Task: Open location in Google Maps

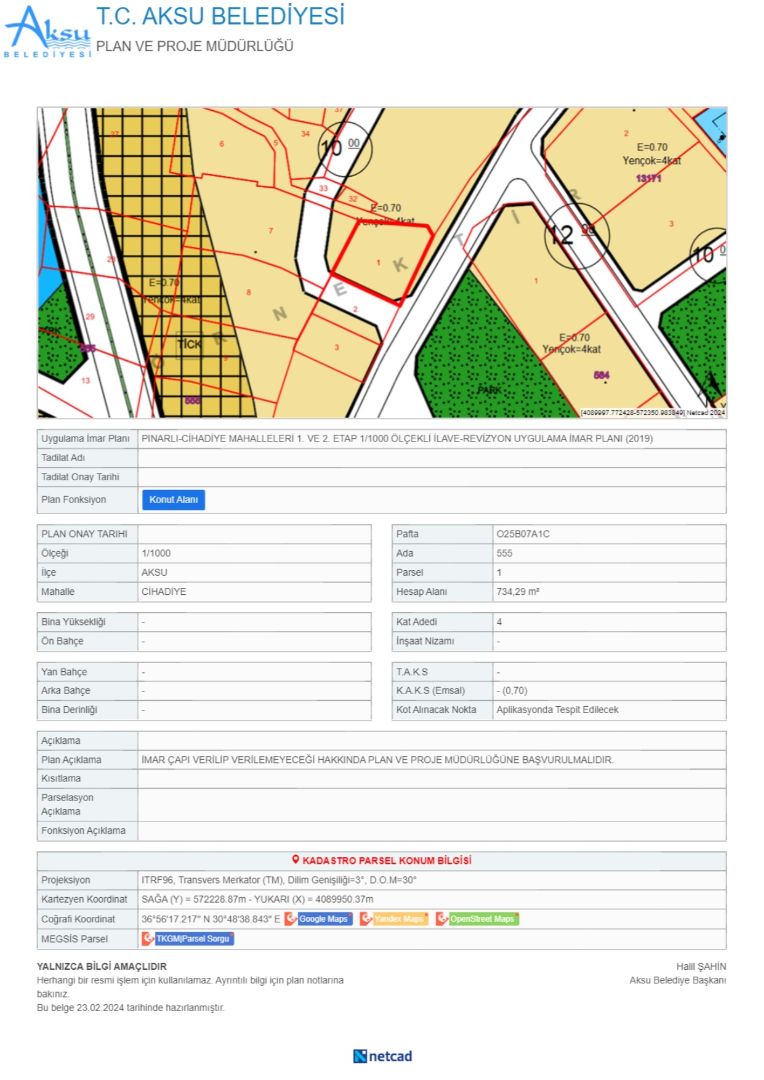Action: coord(324,919)
